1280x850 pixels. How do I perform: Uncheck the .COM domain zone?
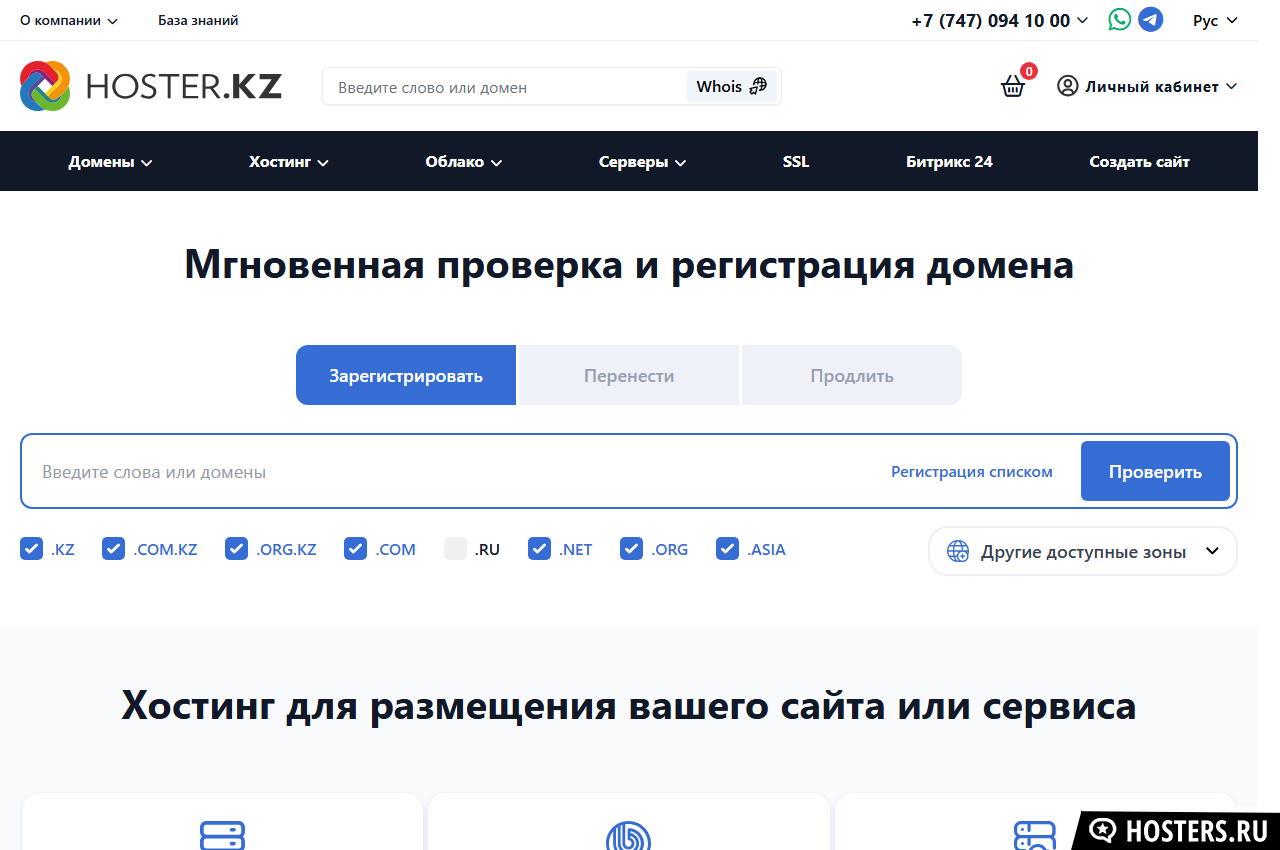[x=356, y=549]
